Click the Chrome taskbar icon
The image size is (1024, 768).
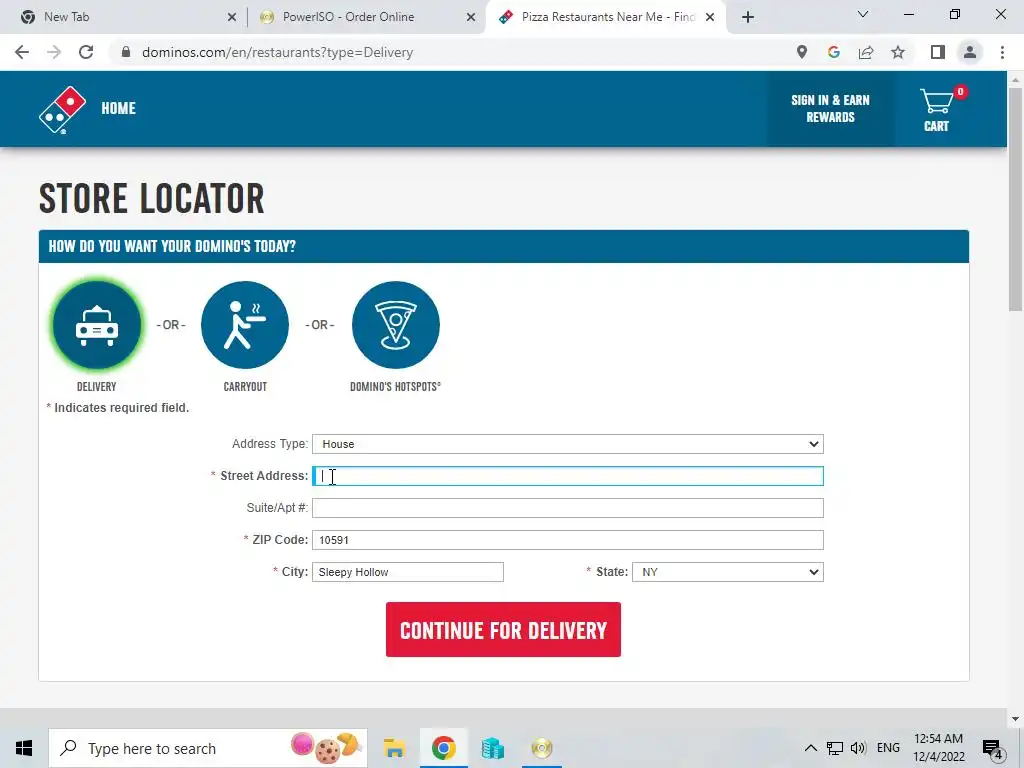point(443,748)
